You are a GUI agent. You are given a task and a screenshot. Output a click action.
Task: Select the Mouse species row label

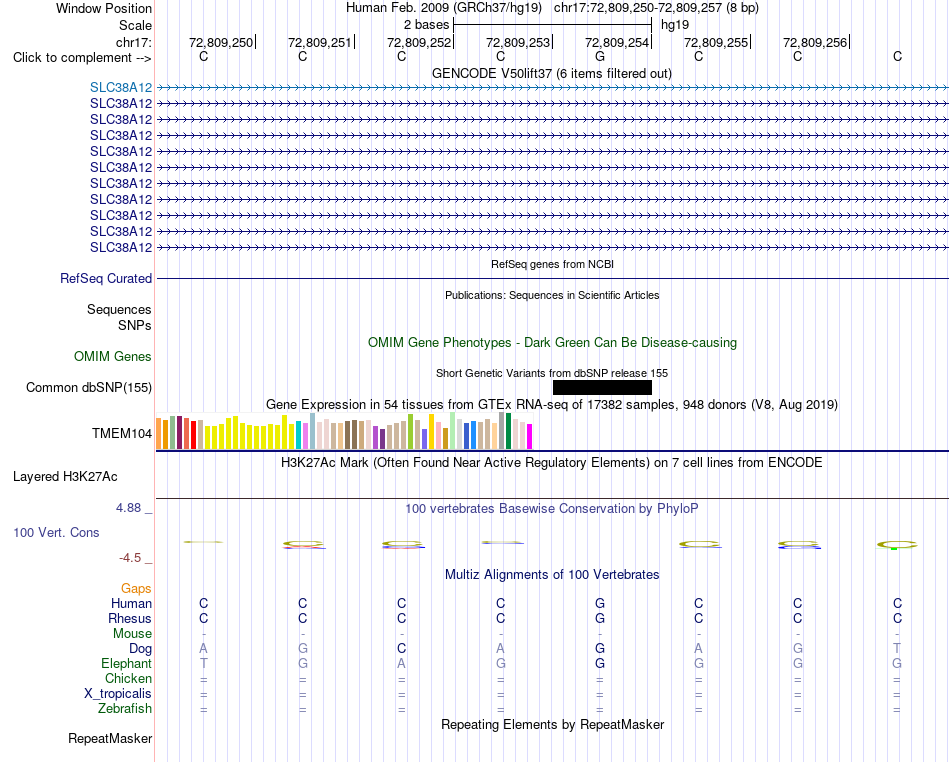click(x=132, y=634)
